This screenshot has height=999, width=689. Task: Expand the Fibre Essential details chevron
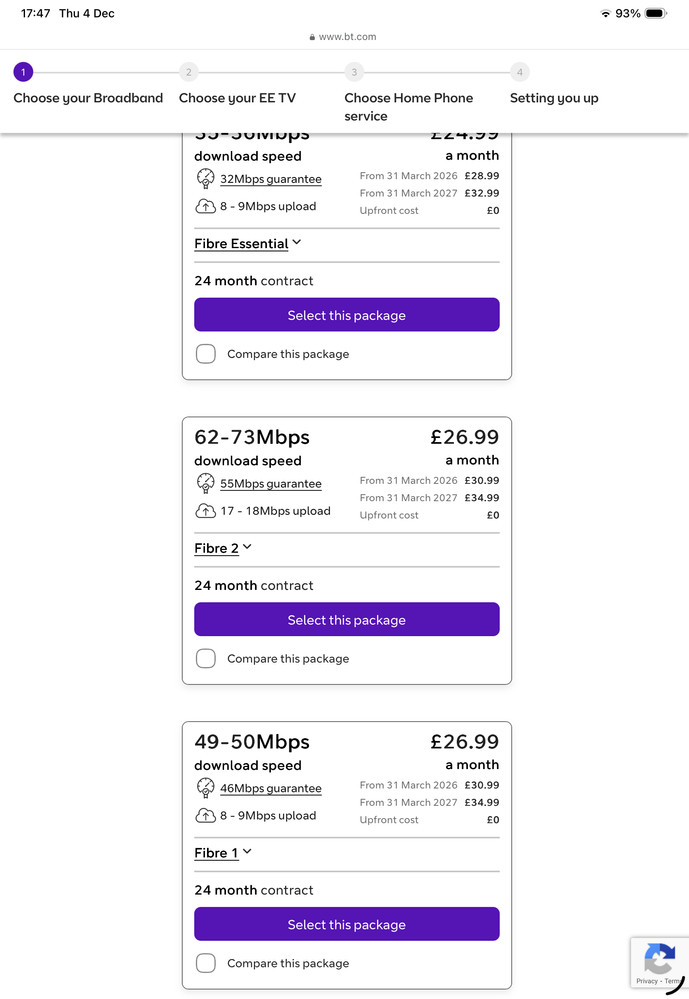(297, 243)
